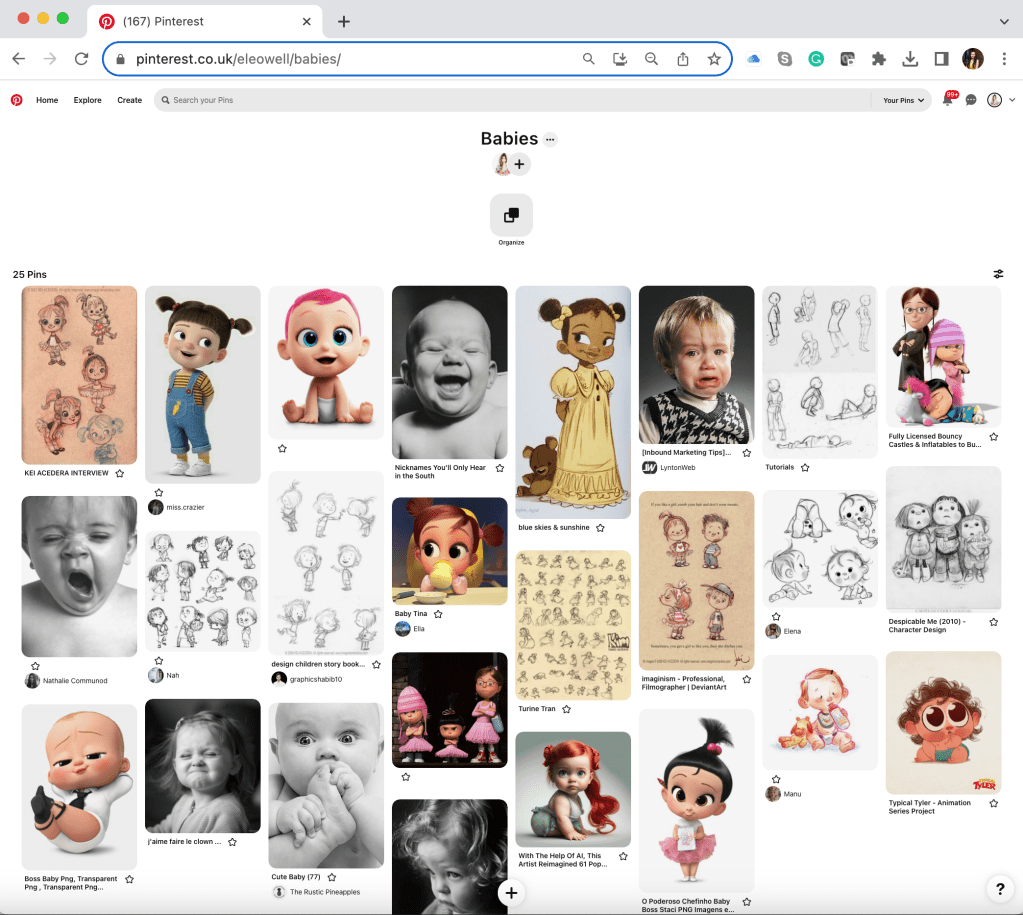The image size is (1023, 915).
Task: Expand account menu chevron beside profile avatar
Action: pos(1012,100)
